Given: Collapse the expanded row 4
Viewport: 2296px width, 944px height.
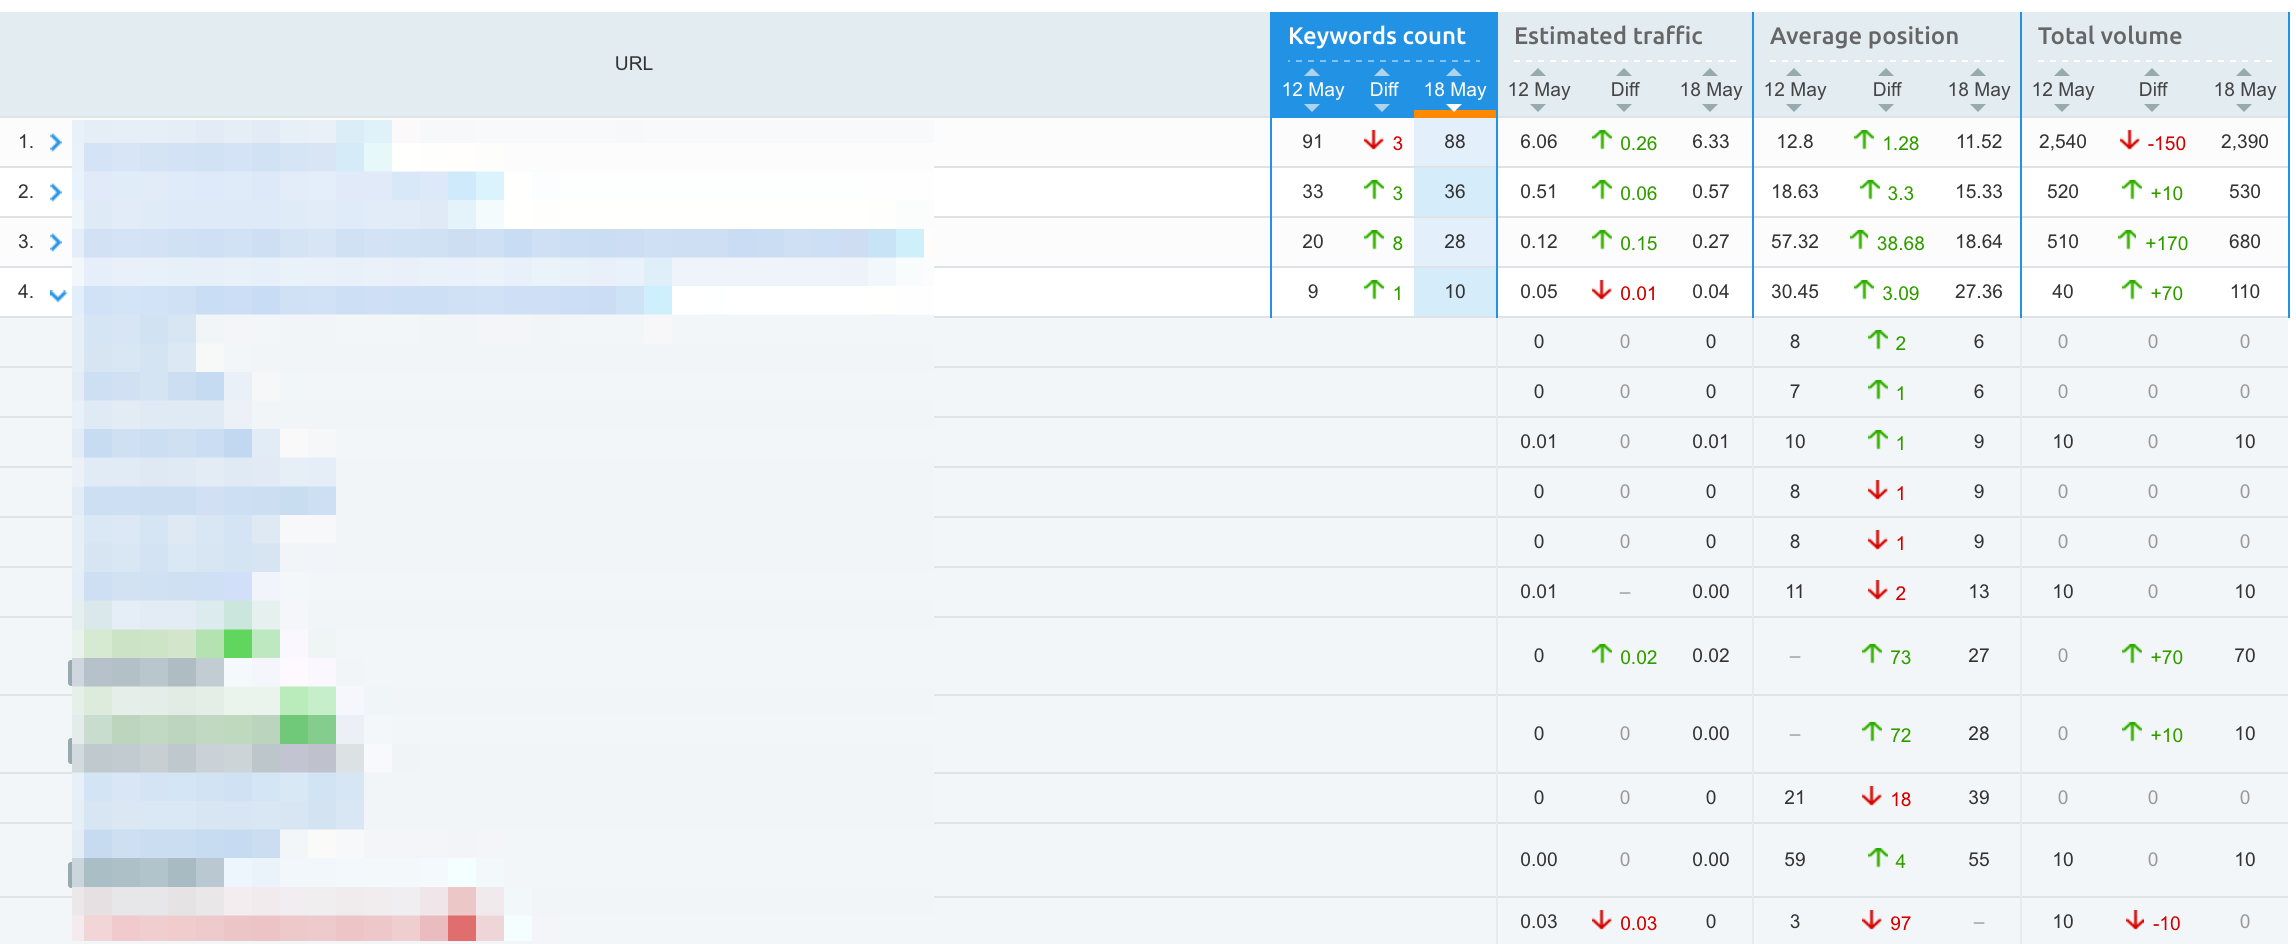Looking at the screenshot, I should coord(58,295).
